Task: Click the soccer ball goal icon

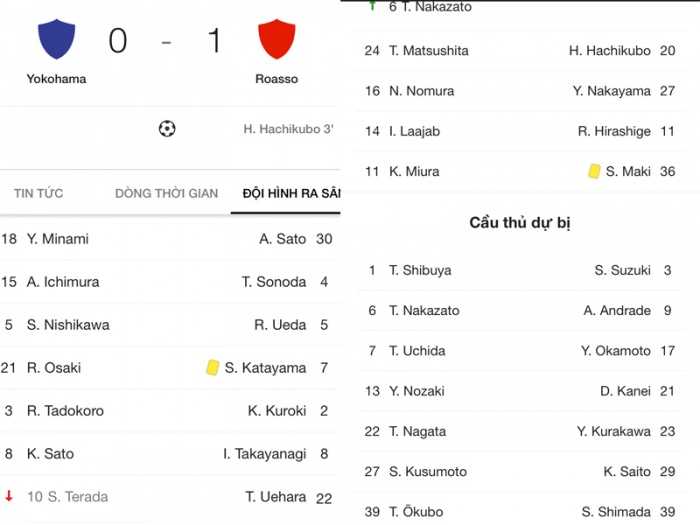Action: pos(167,129)
